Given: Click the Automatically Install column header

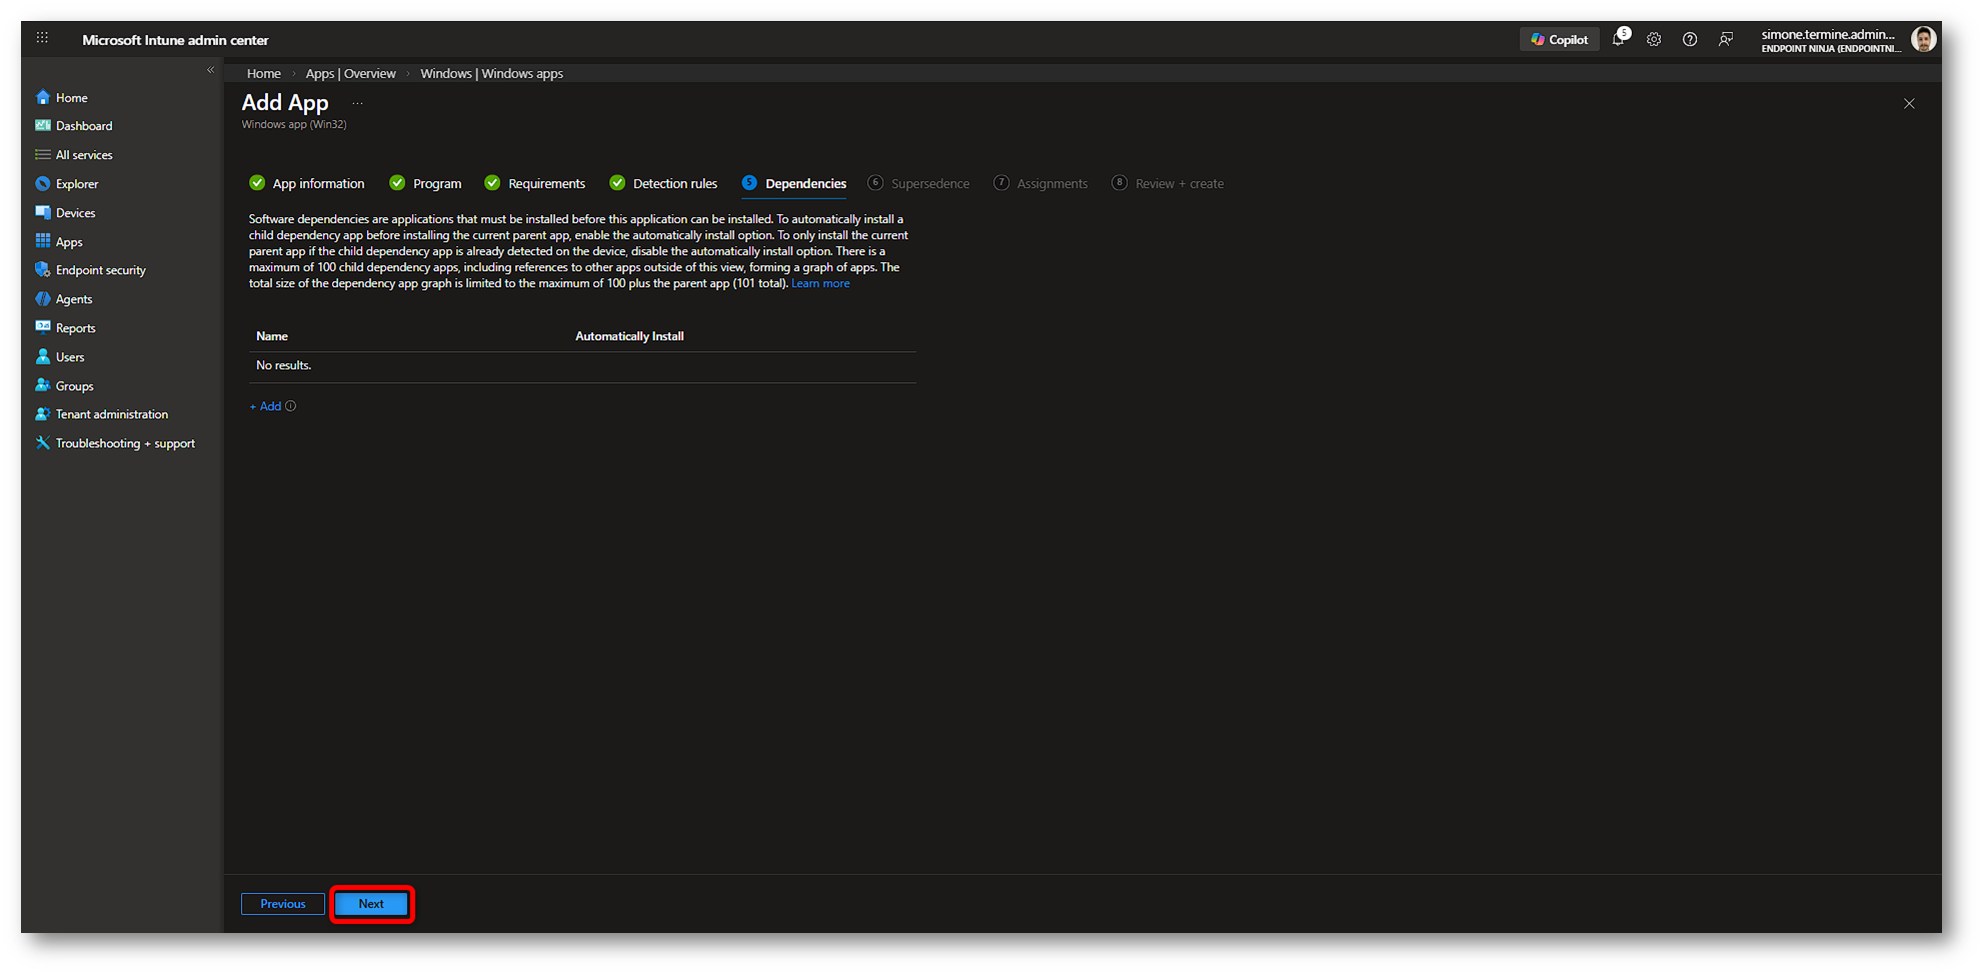Looking at the screenshot, I should [629, 337].
